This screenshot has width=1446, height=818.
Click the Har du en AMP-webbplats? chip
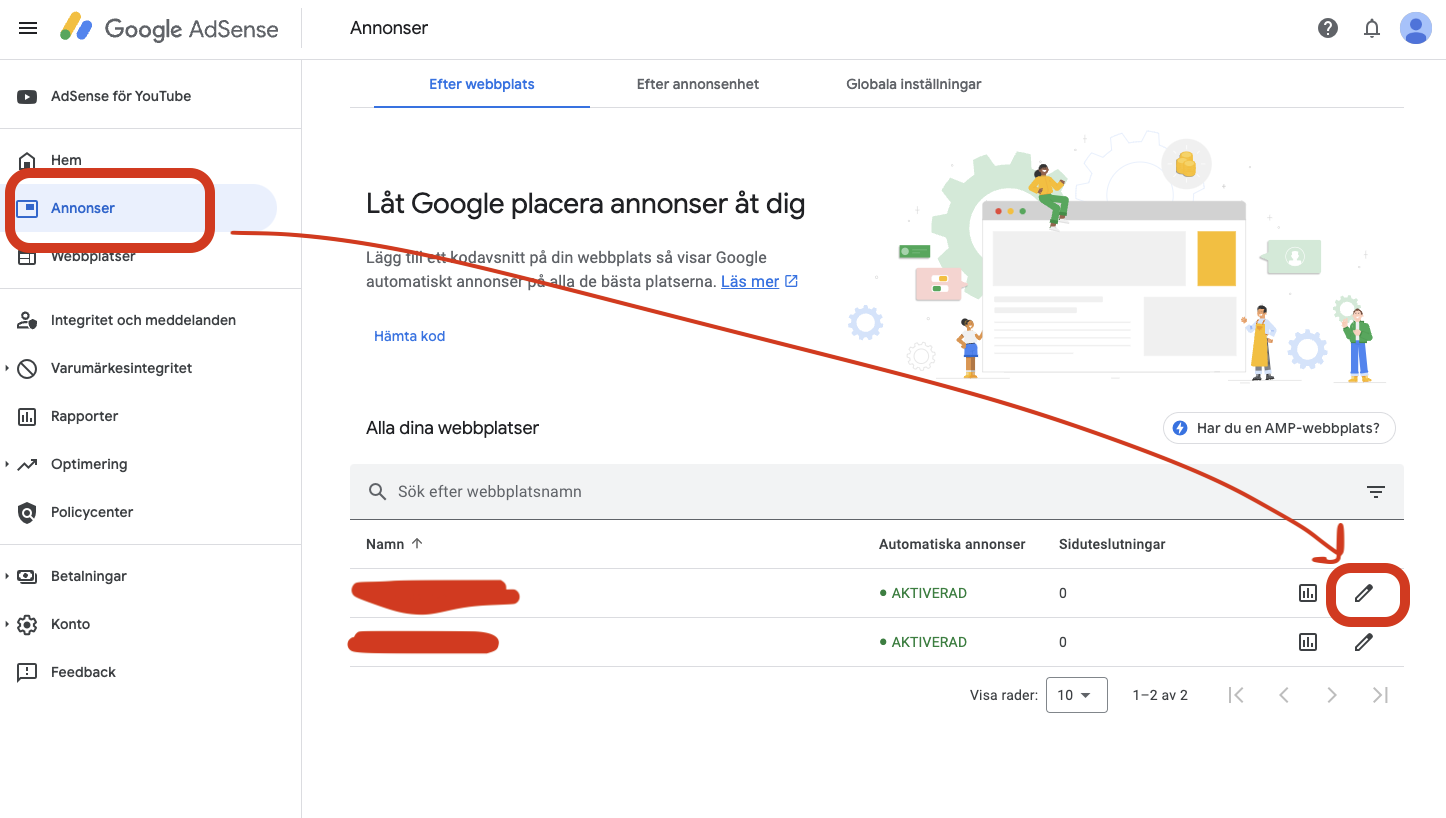click(x=1278, y=428)
